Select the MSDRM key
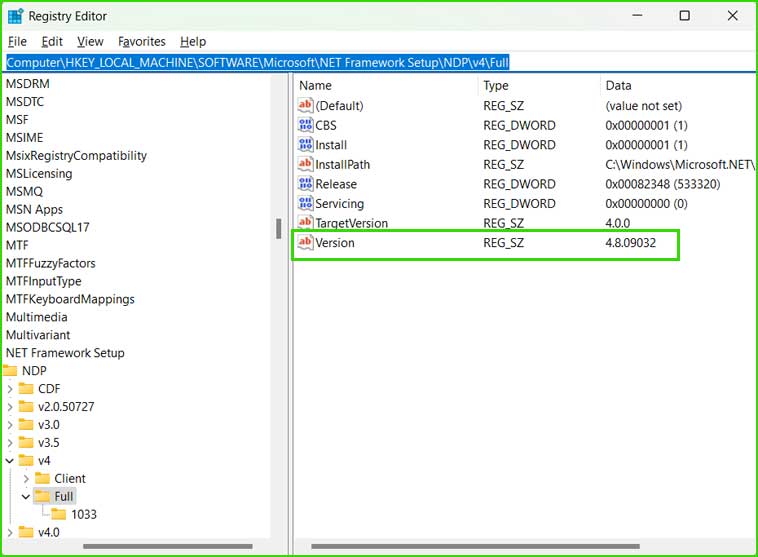The height and width of the screenshot is (557, 758). point(28,84)
